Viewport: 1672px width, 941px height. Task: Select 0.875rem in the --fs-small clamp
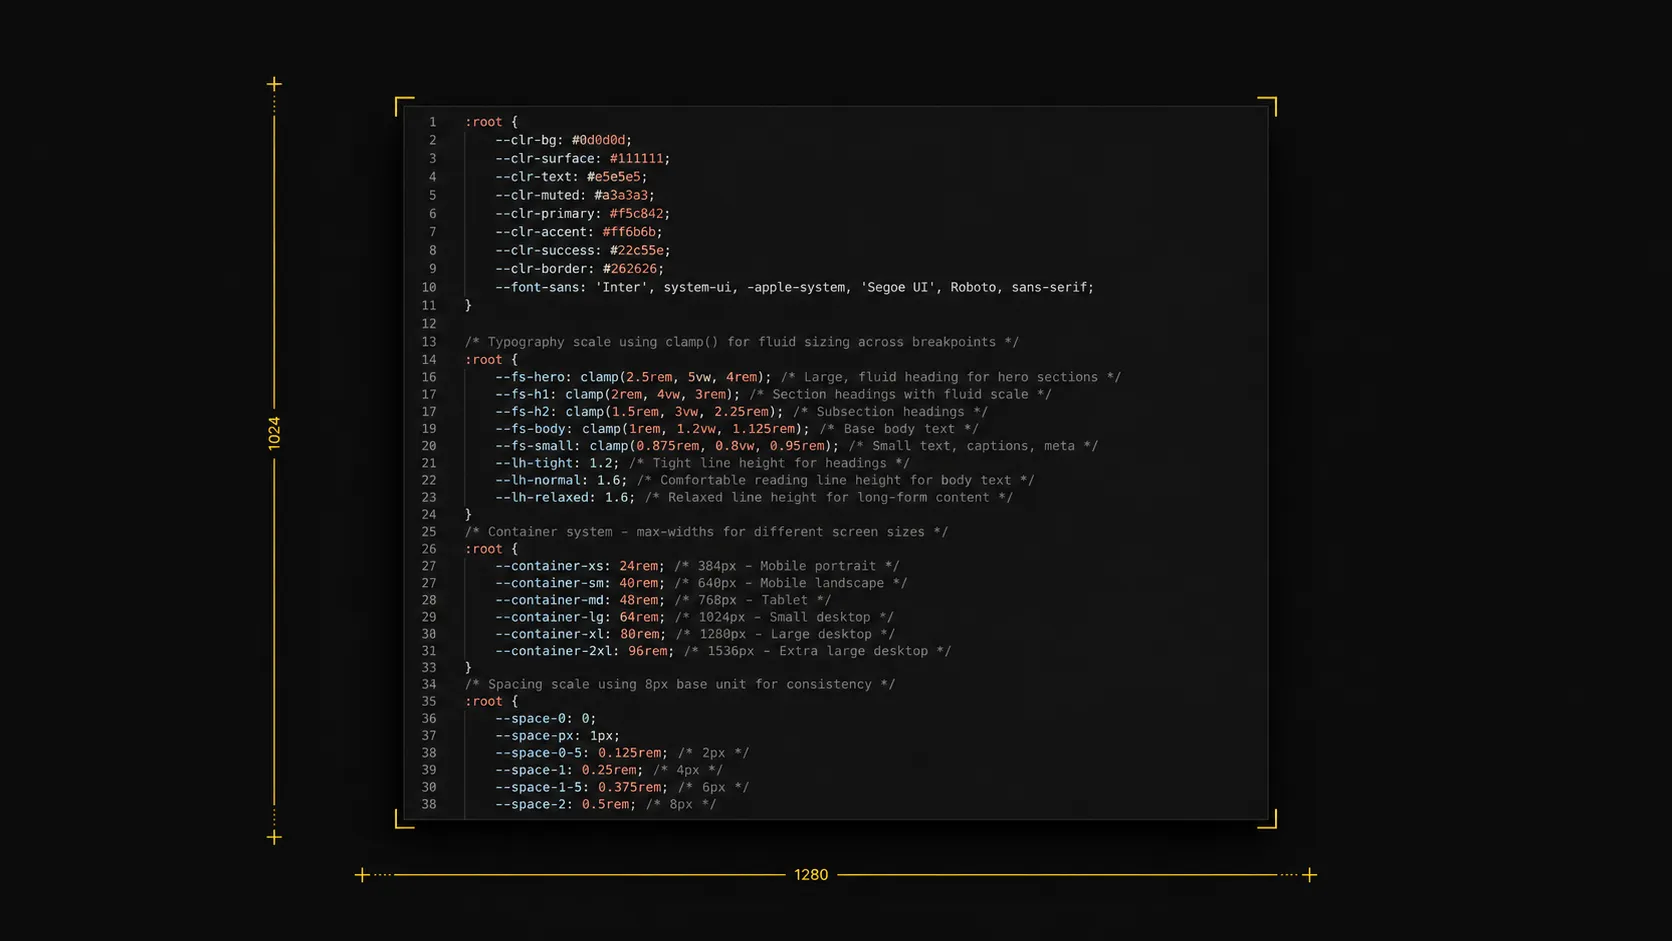(x=668, y=446)
